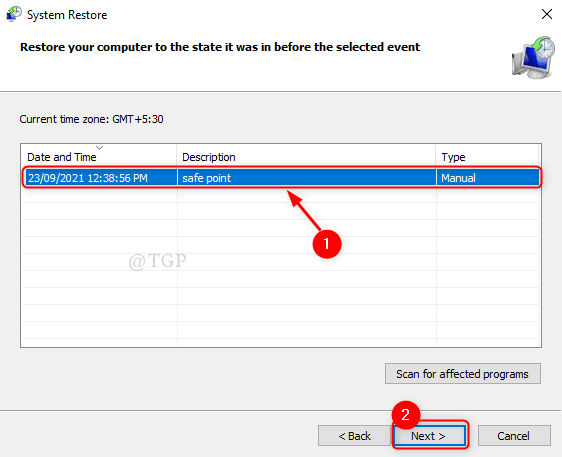Sort list by Description column header
This screenshot has width=562, height=457.
pos(209,157)
